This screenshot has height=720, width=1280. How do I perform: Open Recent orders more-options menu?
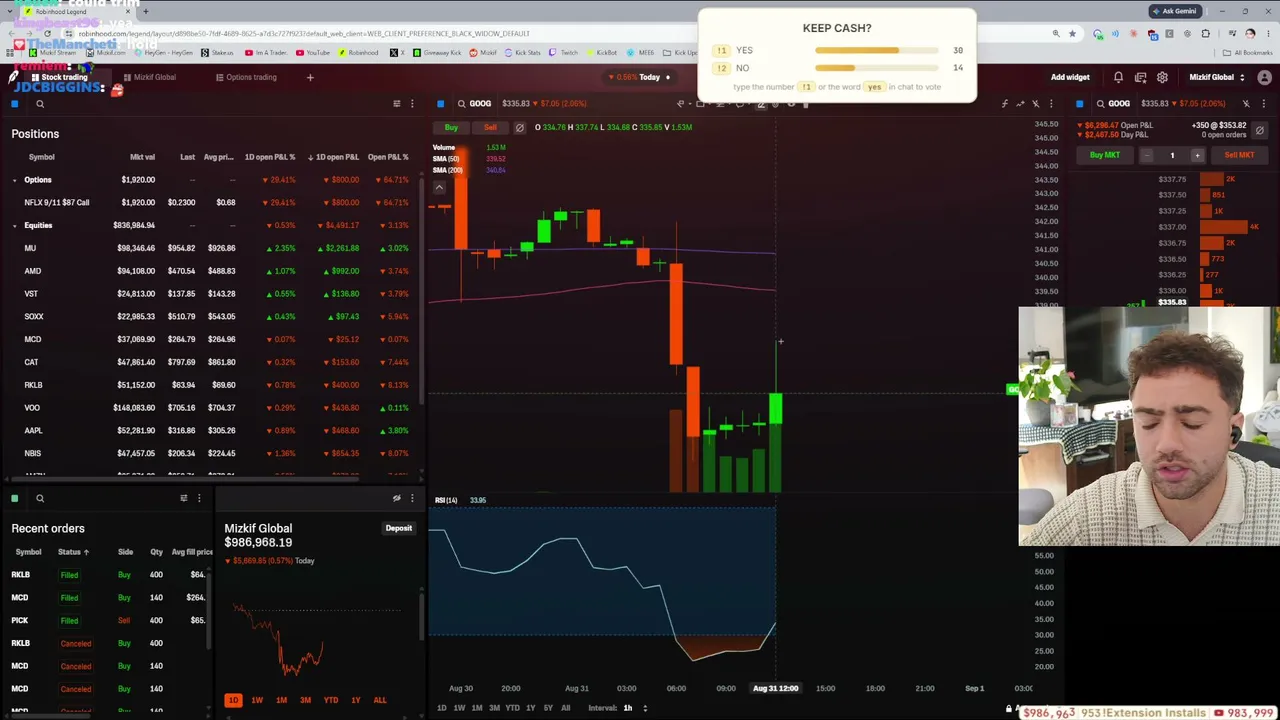tap(199, 498)
